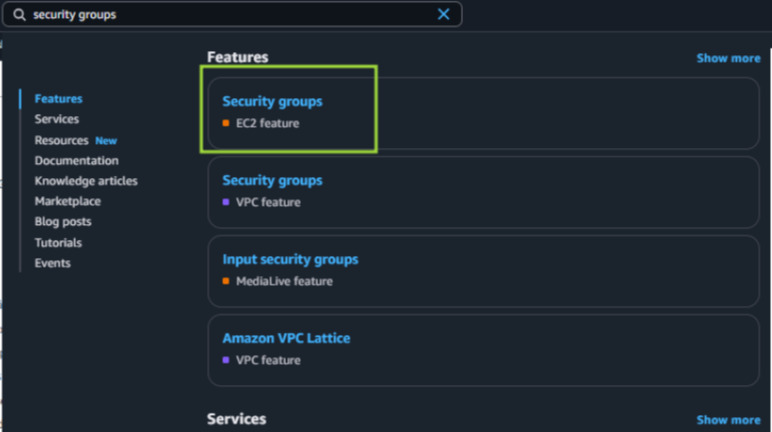Viewport: 772px width, 432px height.
Task: Show more Features results
Action: point(728,58)
